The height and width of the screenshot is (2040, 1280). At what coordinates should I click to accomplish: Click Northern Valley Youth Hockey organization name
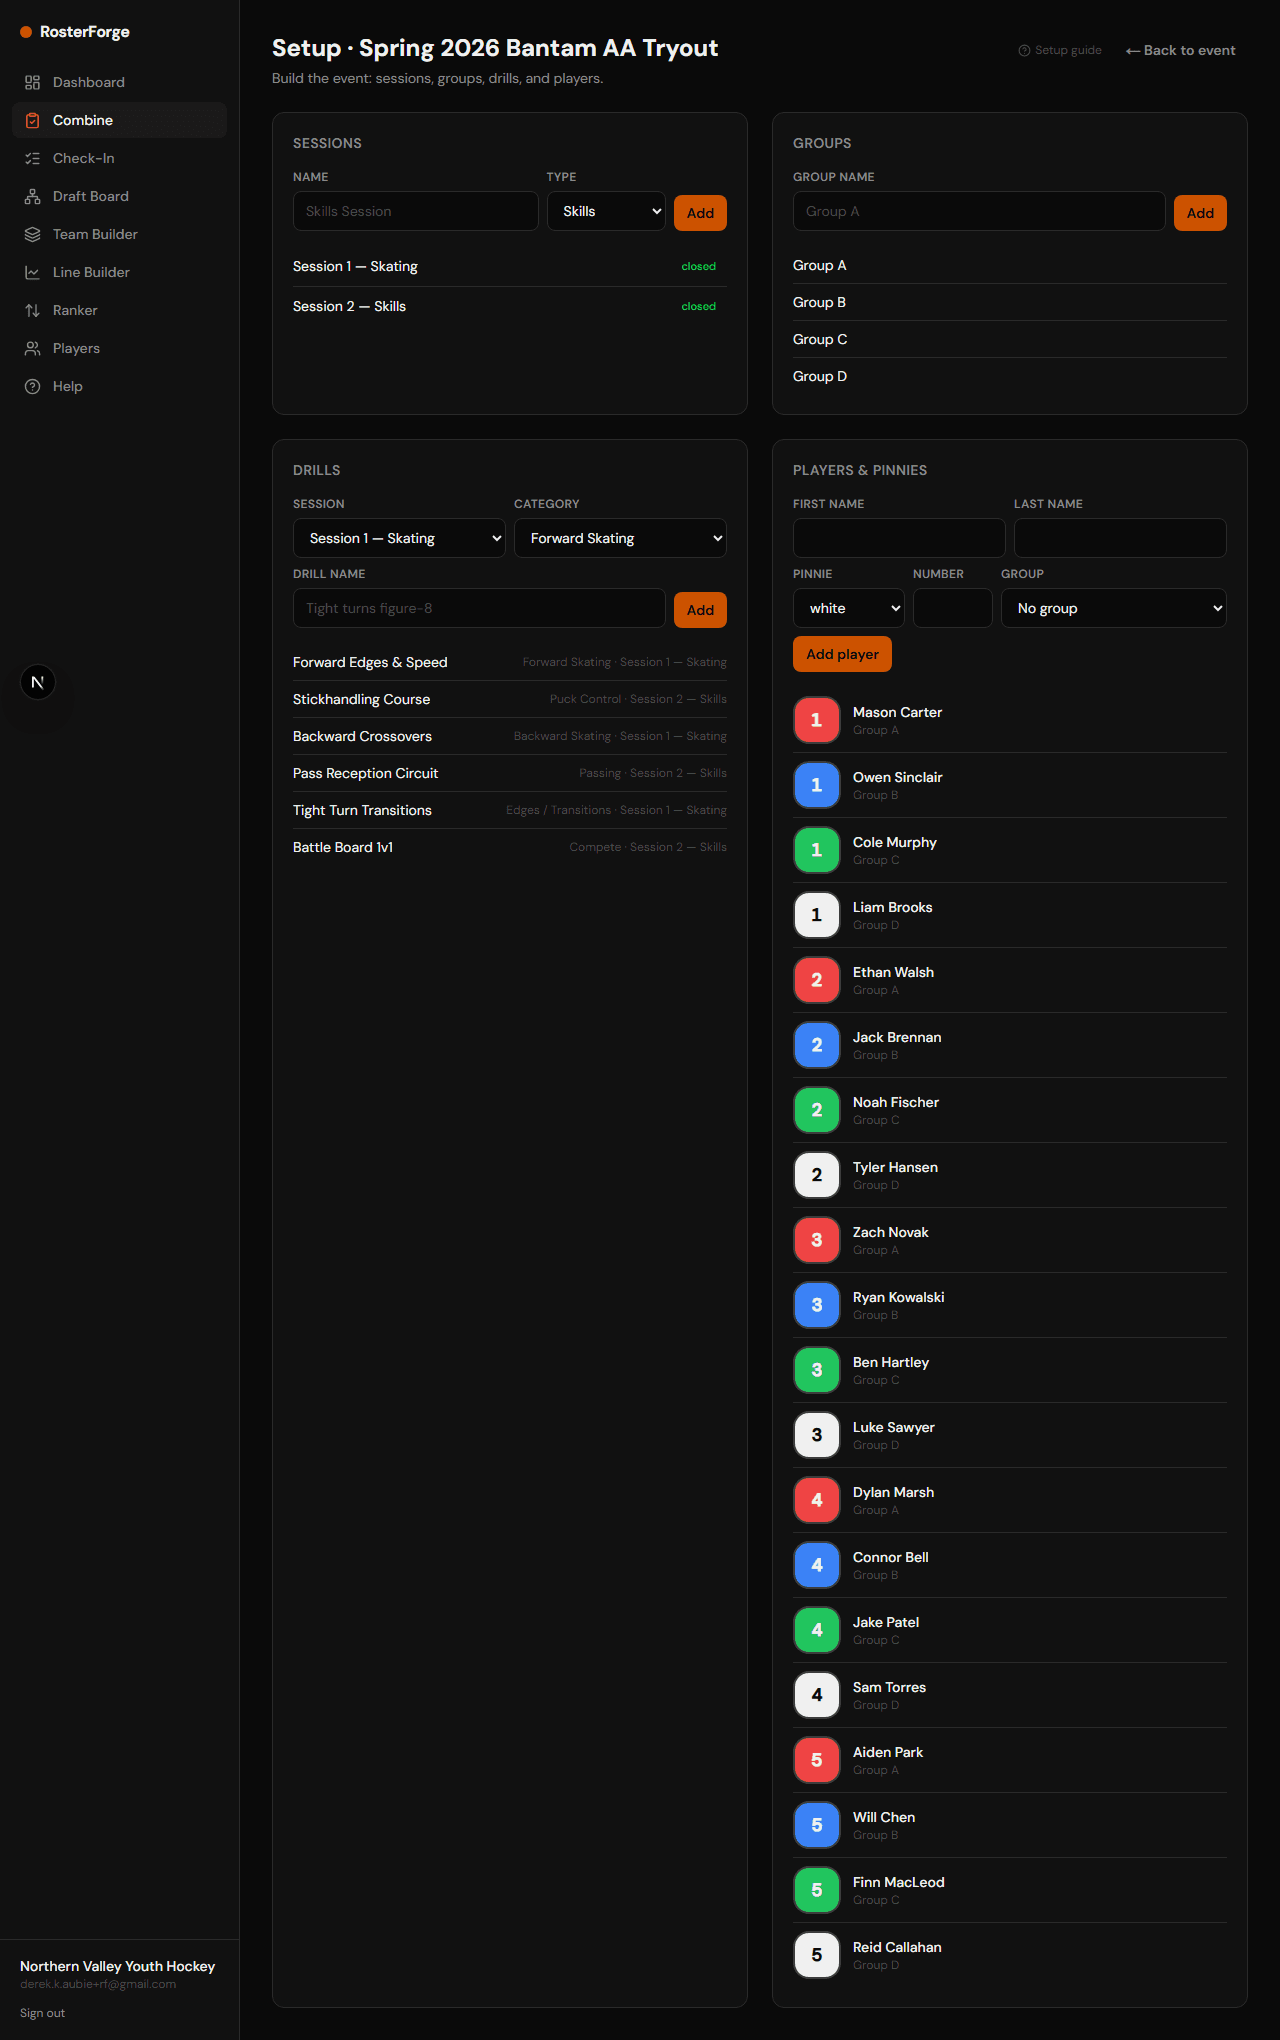point(117,1966)
